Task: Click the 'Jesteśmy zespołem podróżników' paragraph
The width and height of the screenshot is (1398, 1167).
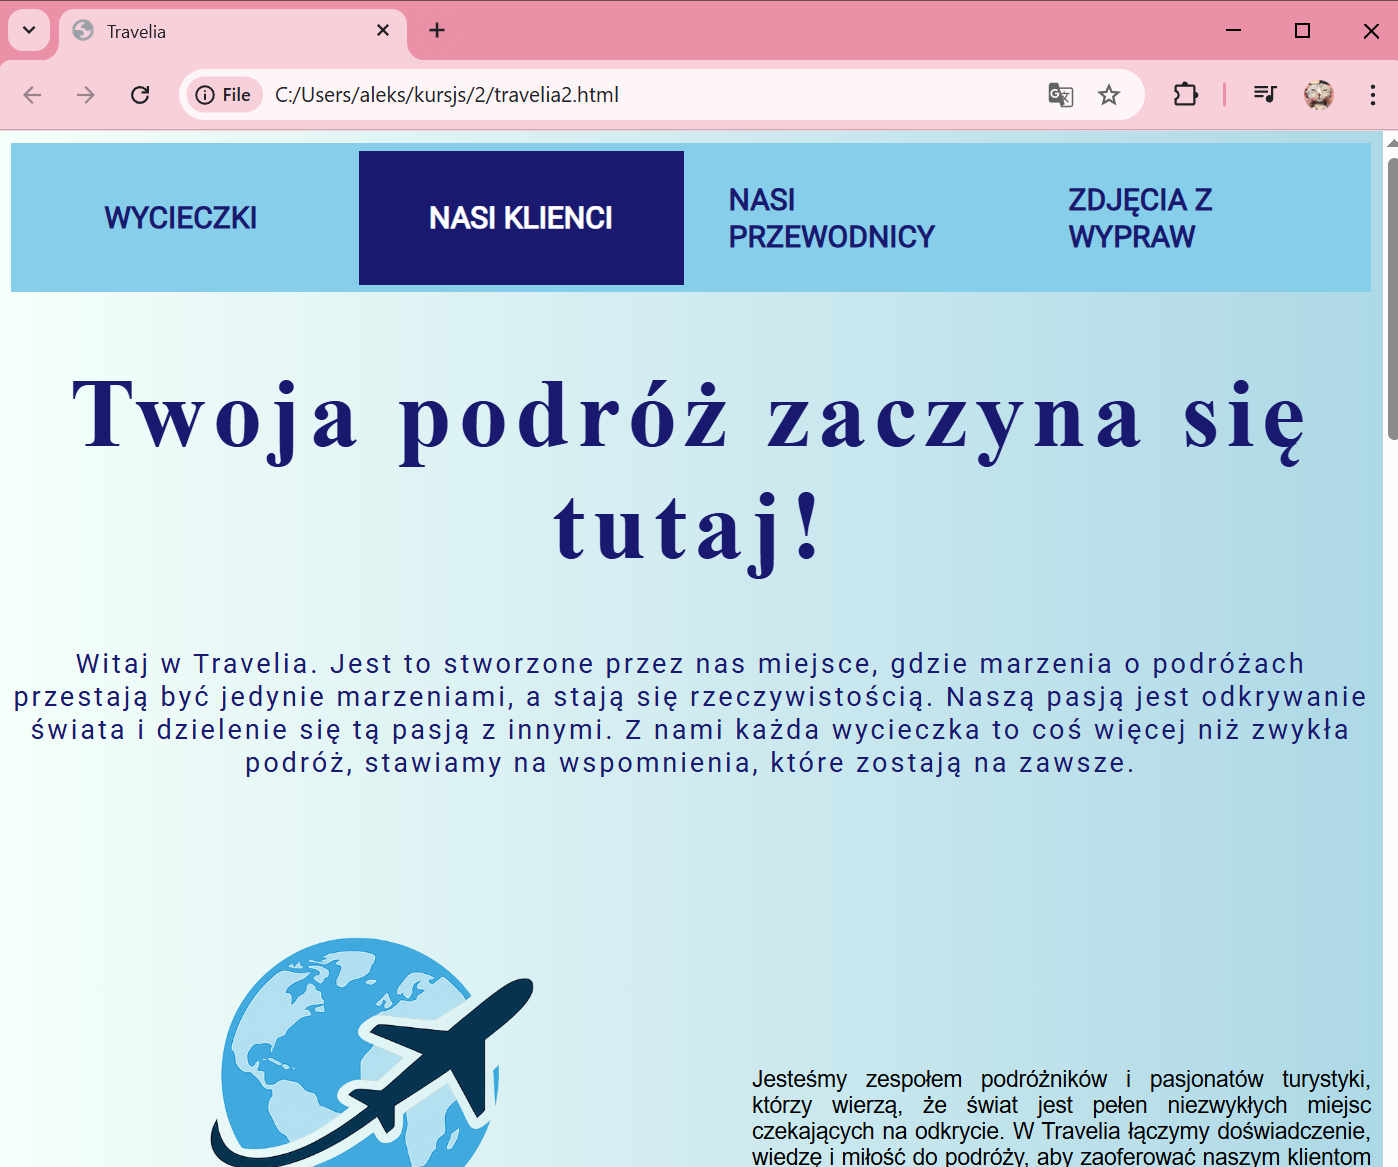Action: pyautogui.click(x=1061, y=1117)
